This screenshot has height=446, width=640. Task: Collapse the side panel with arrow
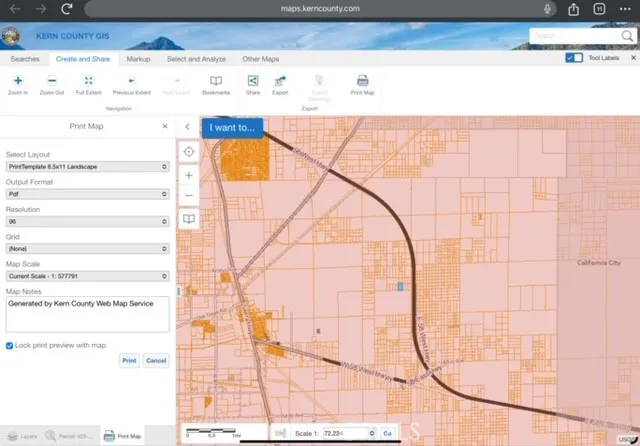[x=188, y=127]
